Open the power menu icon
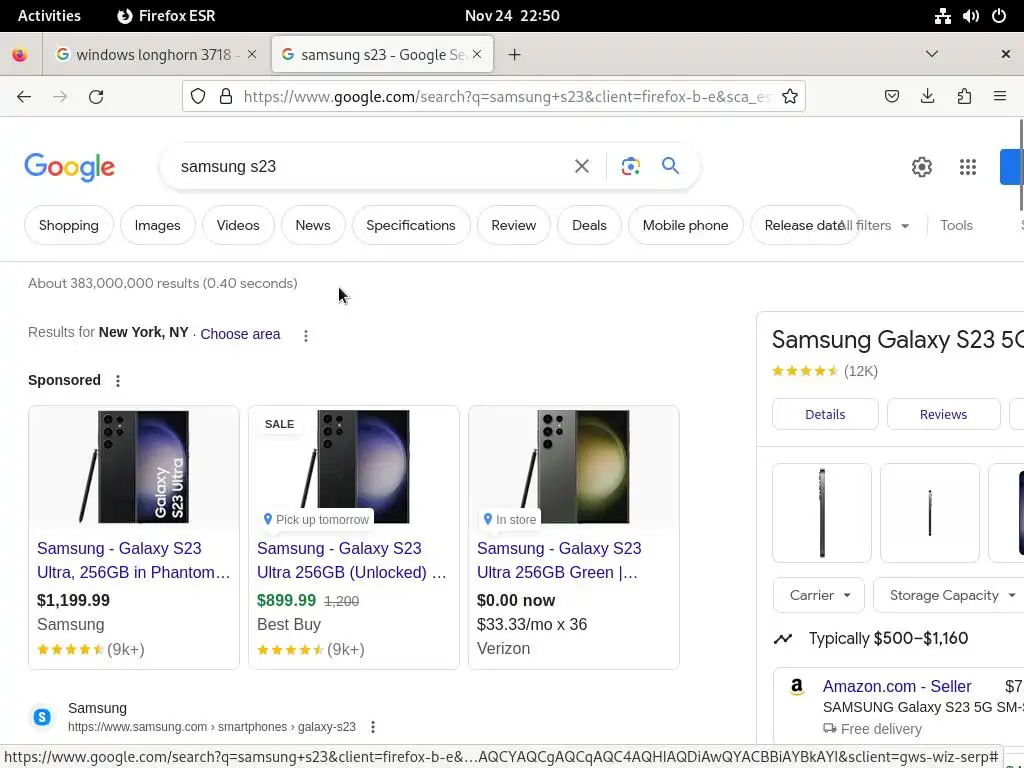The height and width of the screenshot is (768, 1024). [x=999, y=16]
